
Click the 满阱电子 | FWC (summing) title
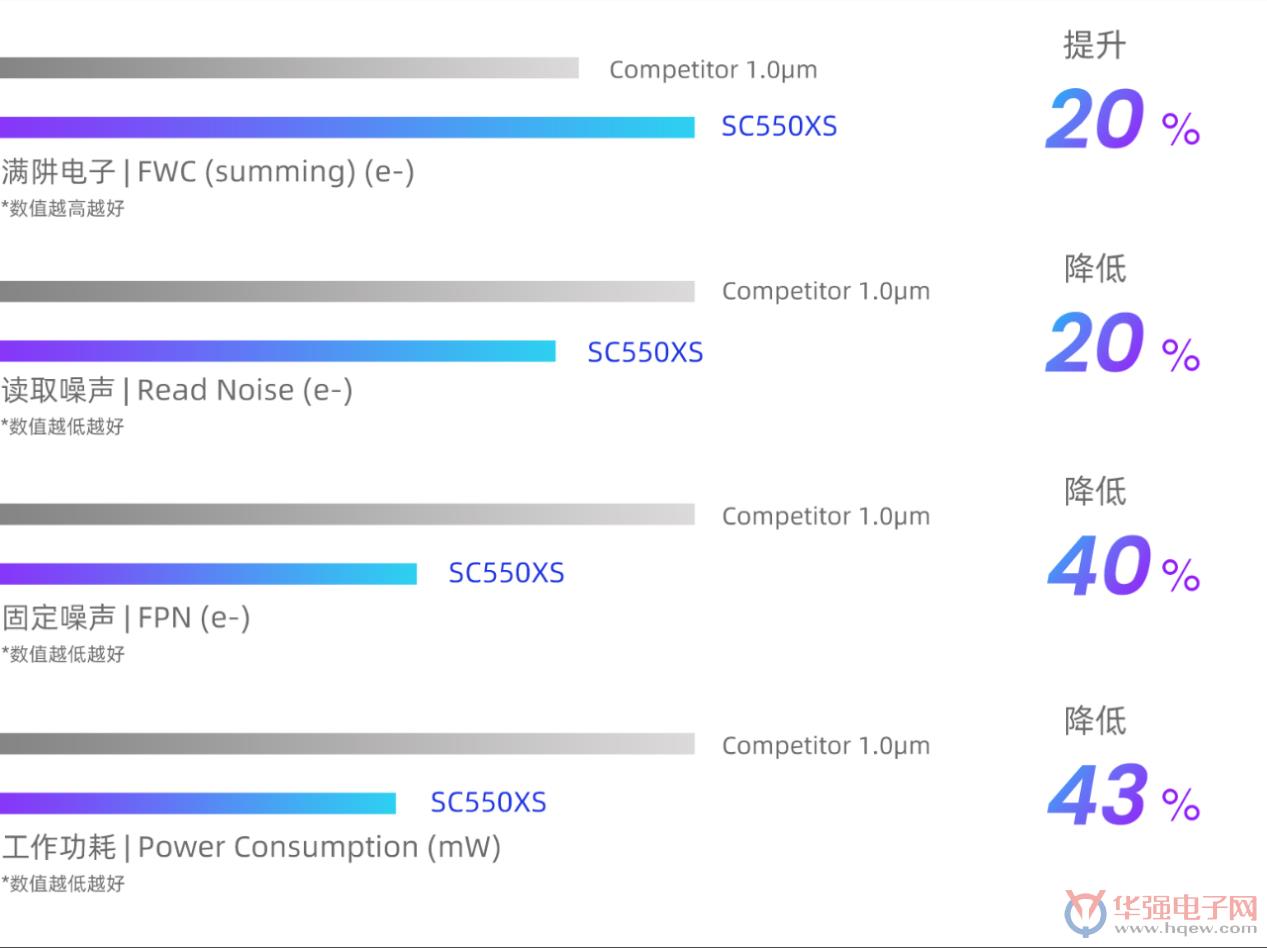click(x=208, y=172)
